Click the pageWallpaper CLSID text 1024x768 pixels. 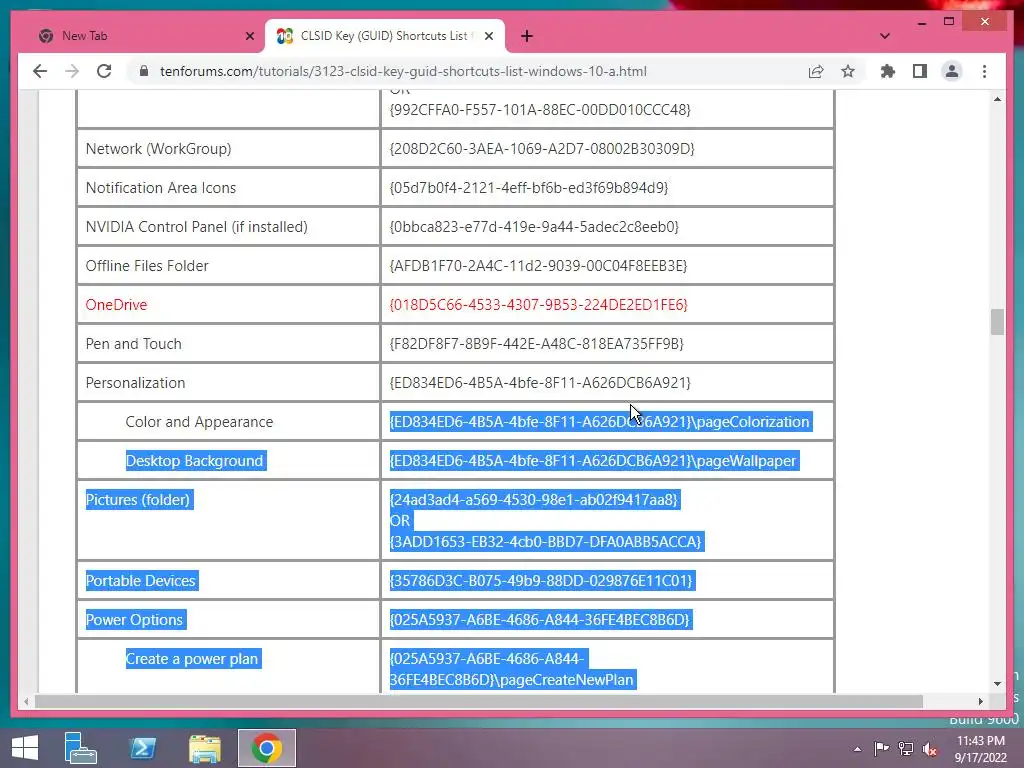point(593,461)
